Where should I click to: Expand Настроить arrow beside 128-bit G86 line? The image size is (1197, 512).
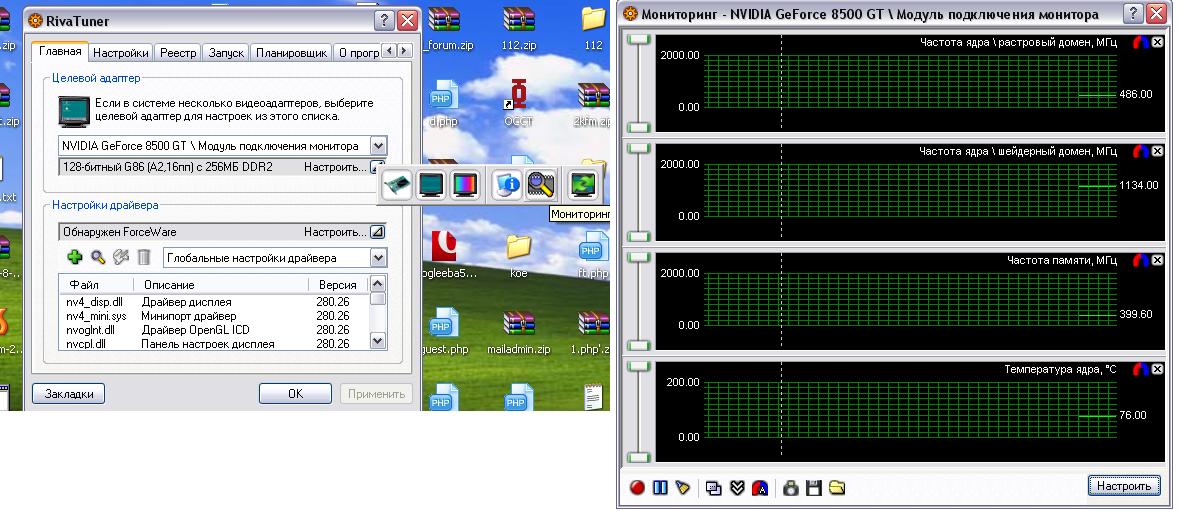[x=378, y=166]
